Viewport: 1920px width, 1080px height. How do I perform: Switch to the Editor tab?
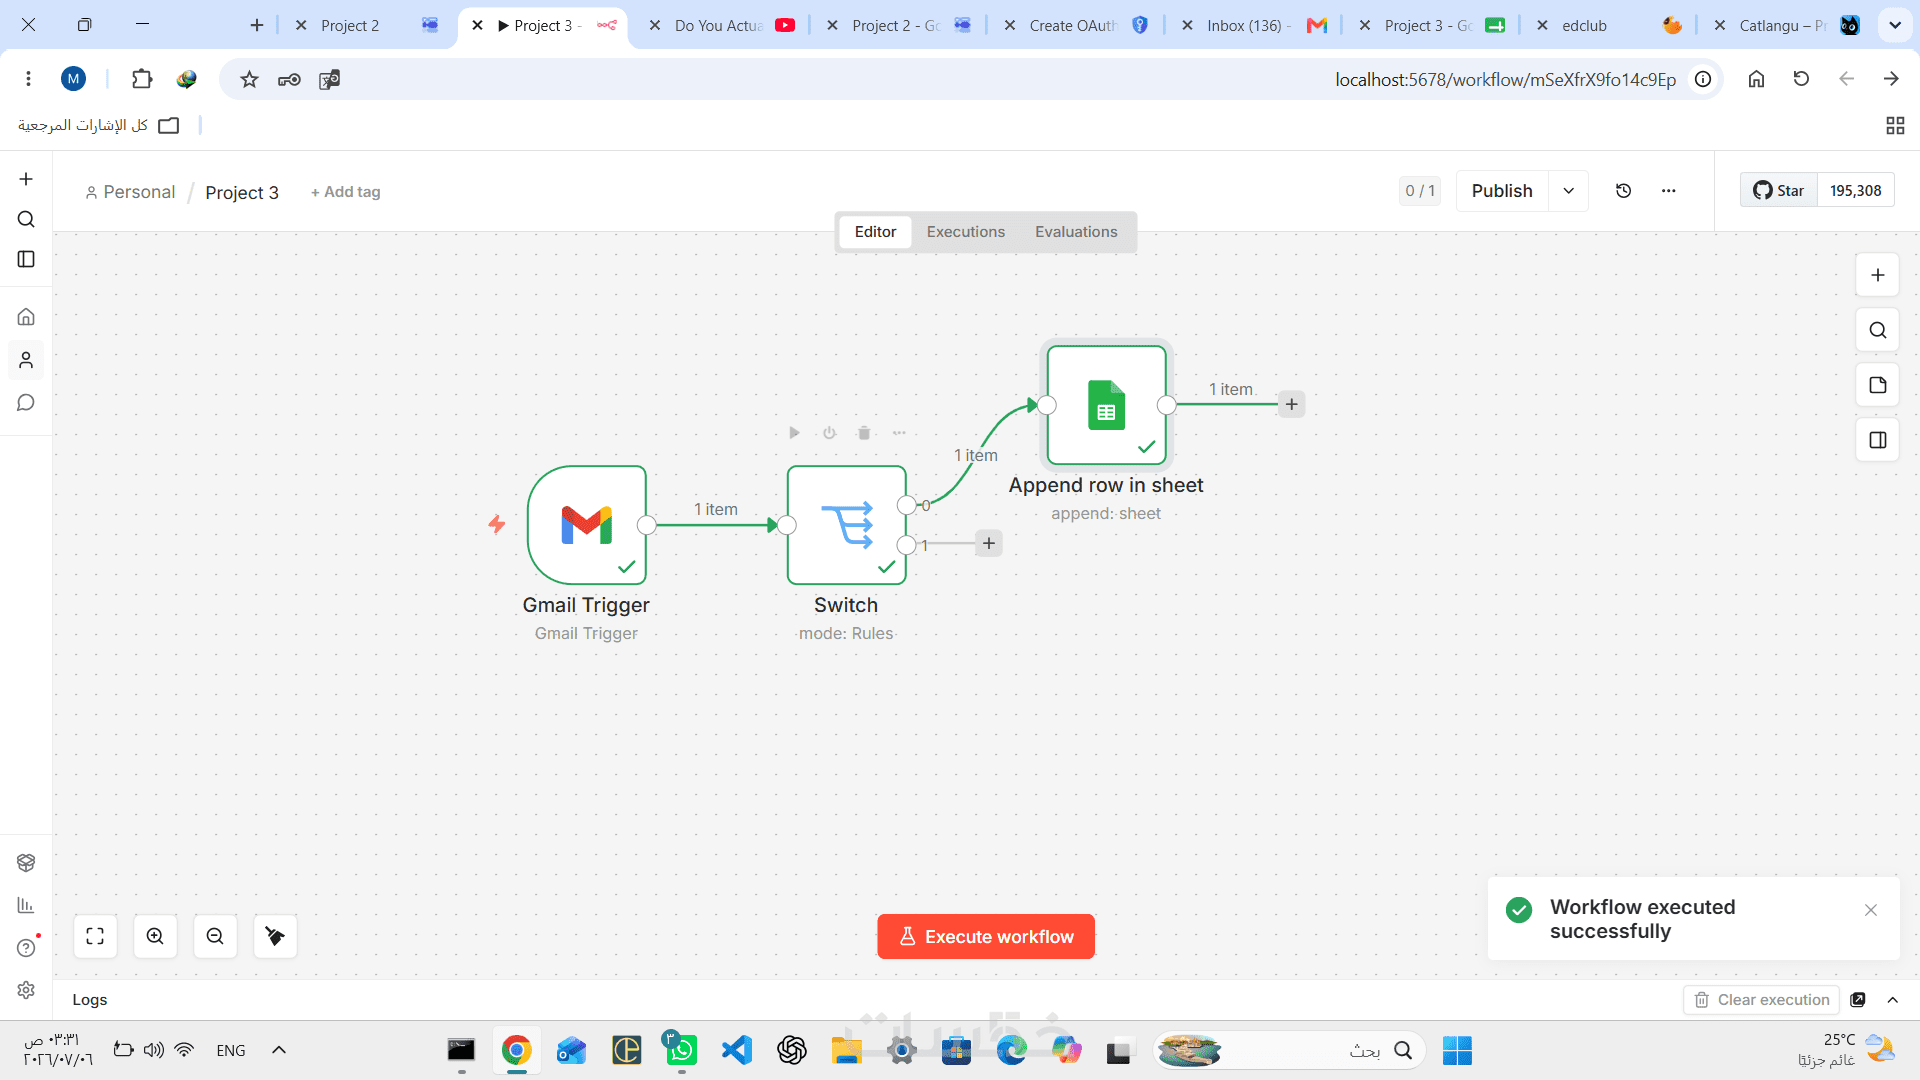pos(875,232)
